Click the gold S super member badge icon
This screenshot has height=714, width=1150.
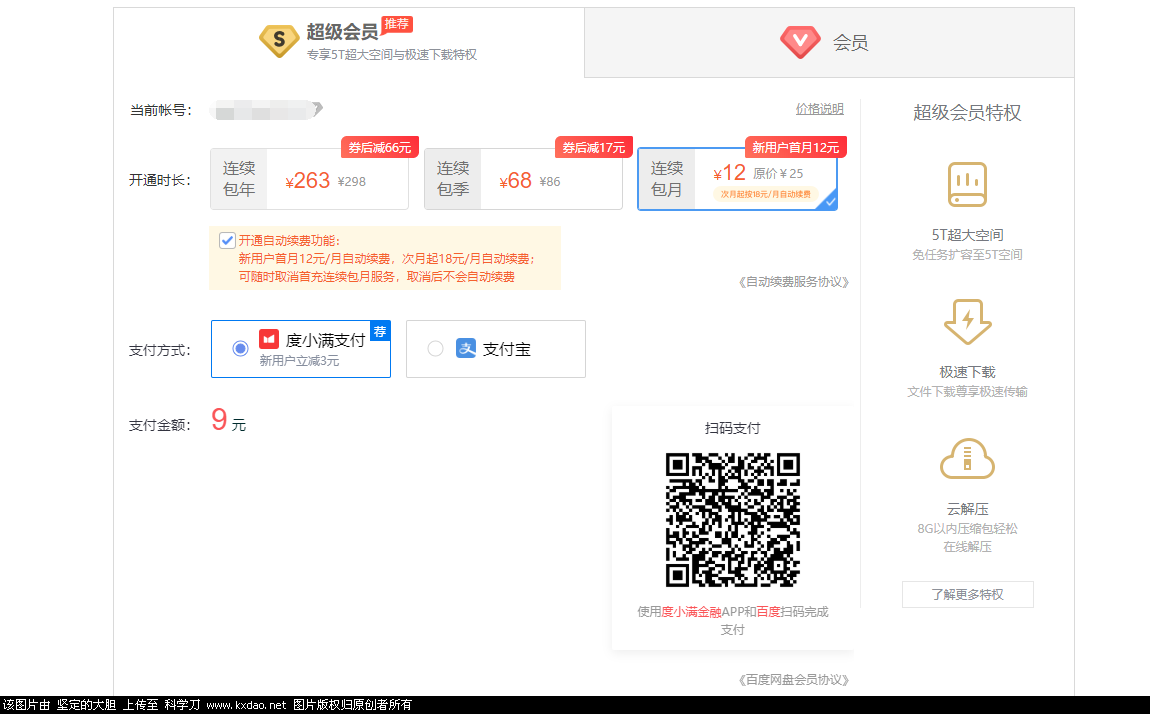(x=279, y=40)
